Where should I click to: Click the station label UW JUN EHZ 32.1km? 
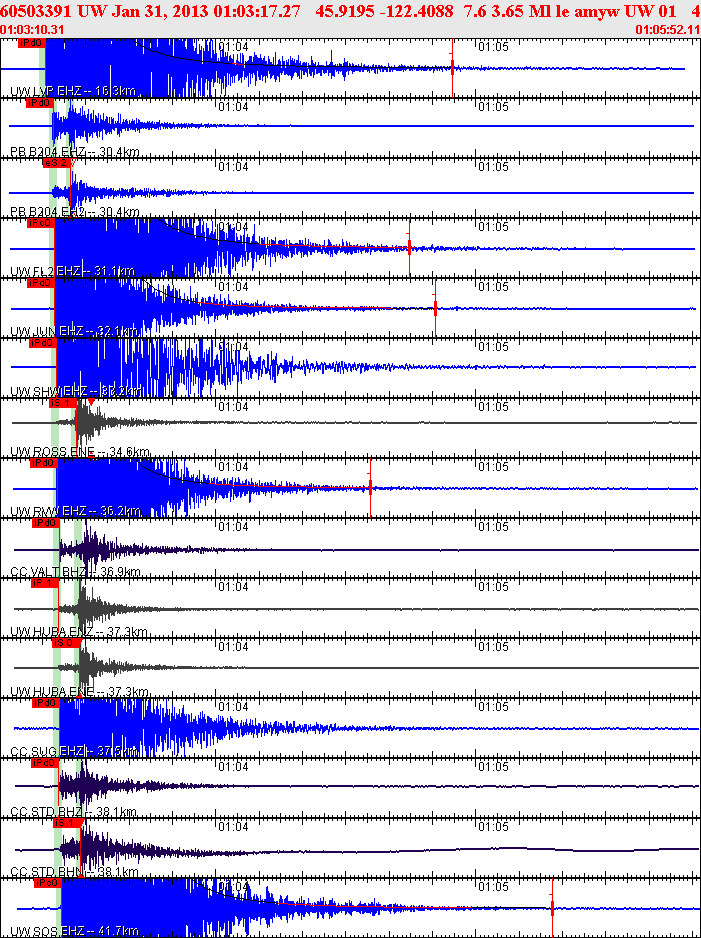pyautogui.click(x=75, y=331)
